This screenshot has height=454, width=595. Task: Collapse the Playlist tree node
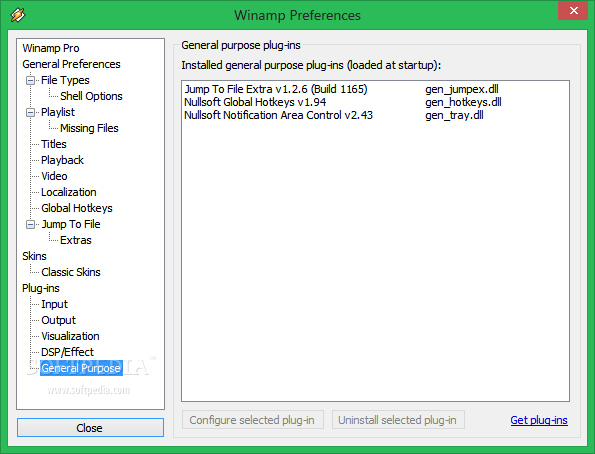tap(30, 112)
